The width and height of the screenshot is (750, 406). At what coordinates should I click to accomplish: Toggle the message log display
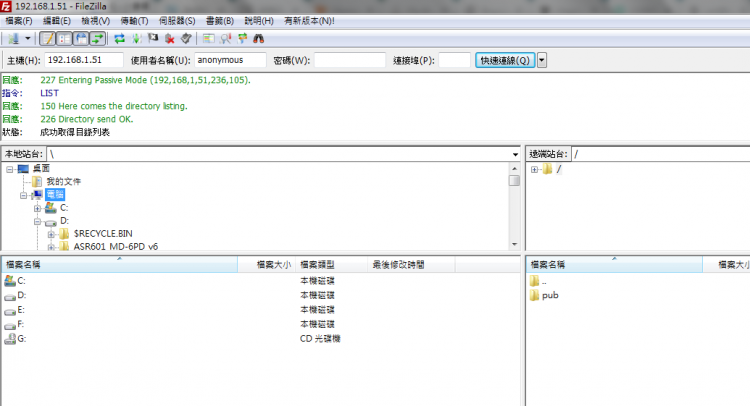pos(47,39)
